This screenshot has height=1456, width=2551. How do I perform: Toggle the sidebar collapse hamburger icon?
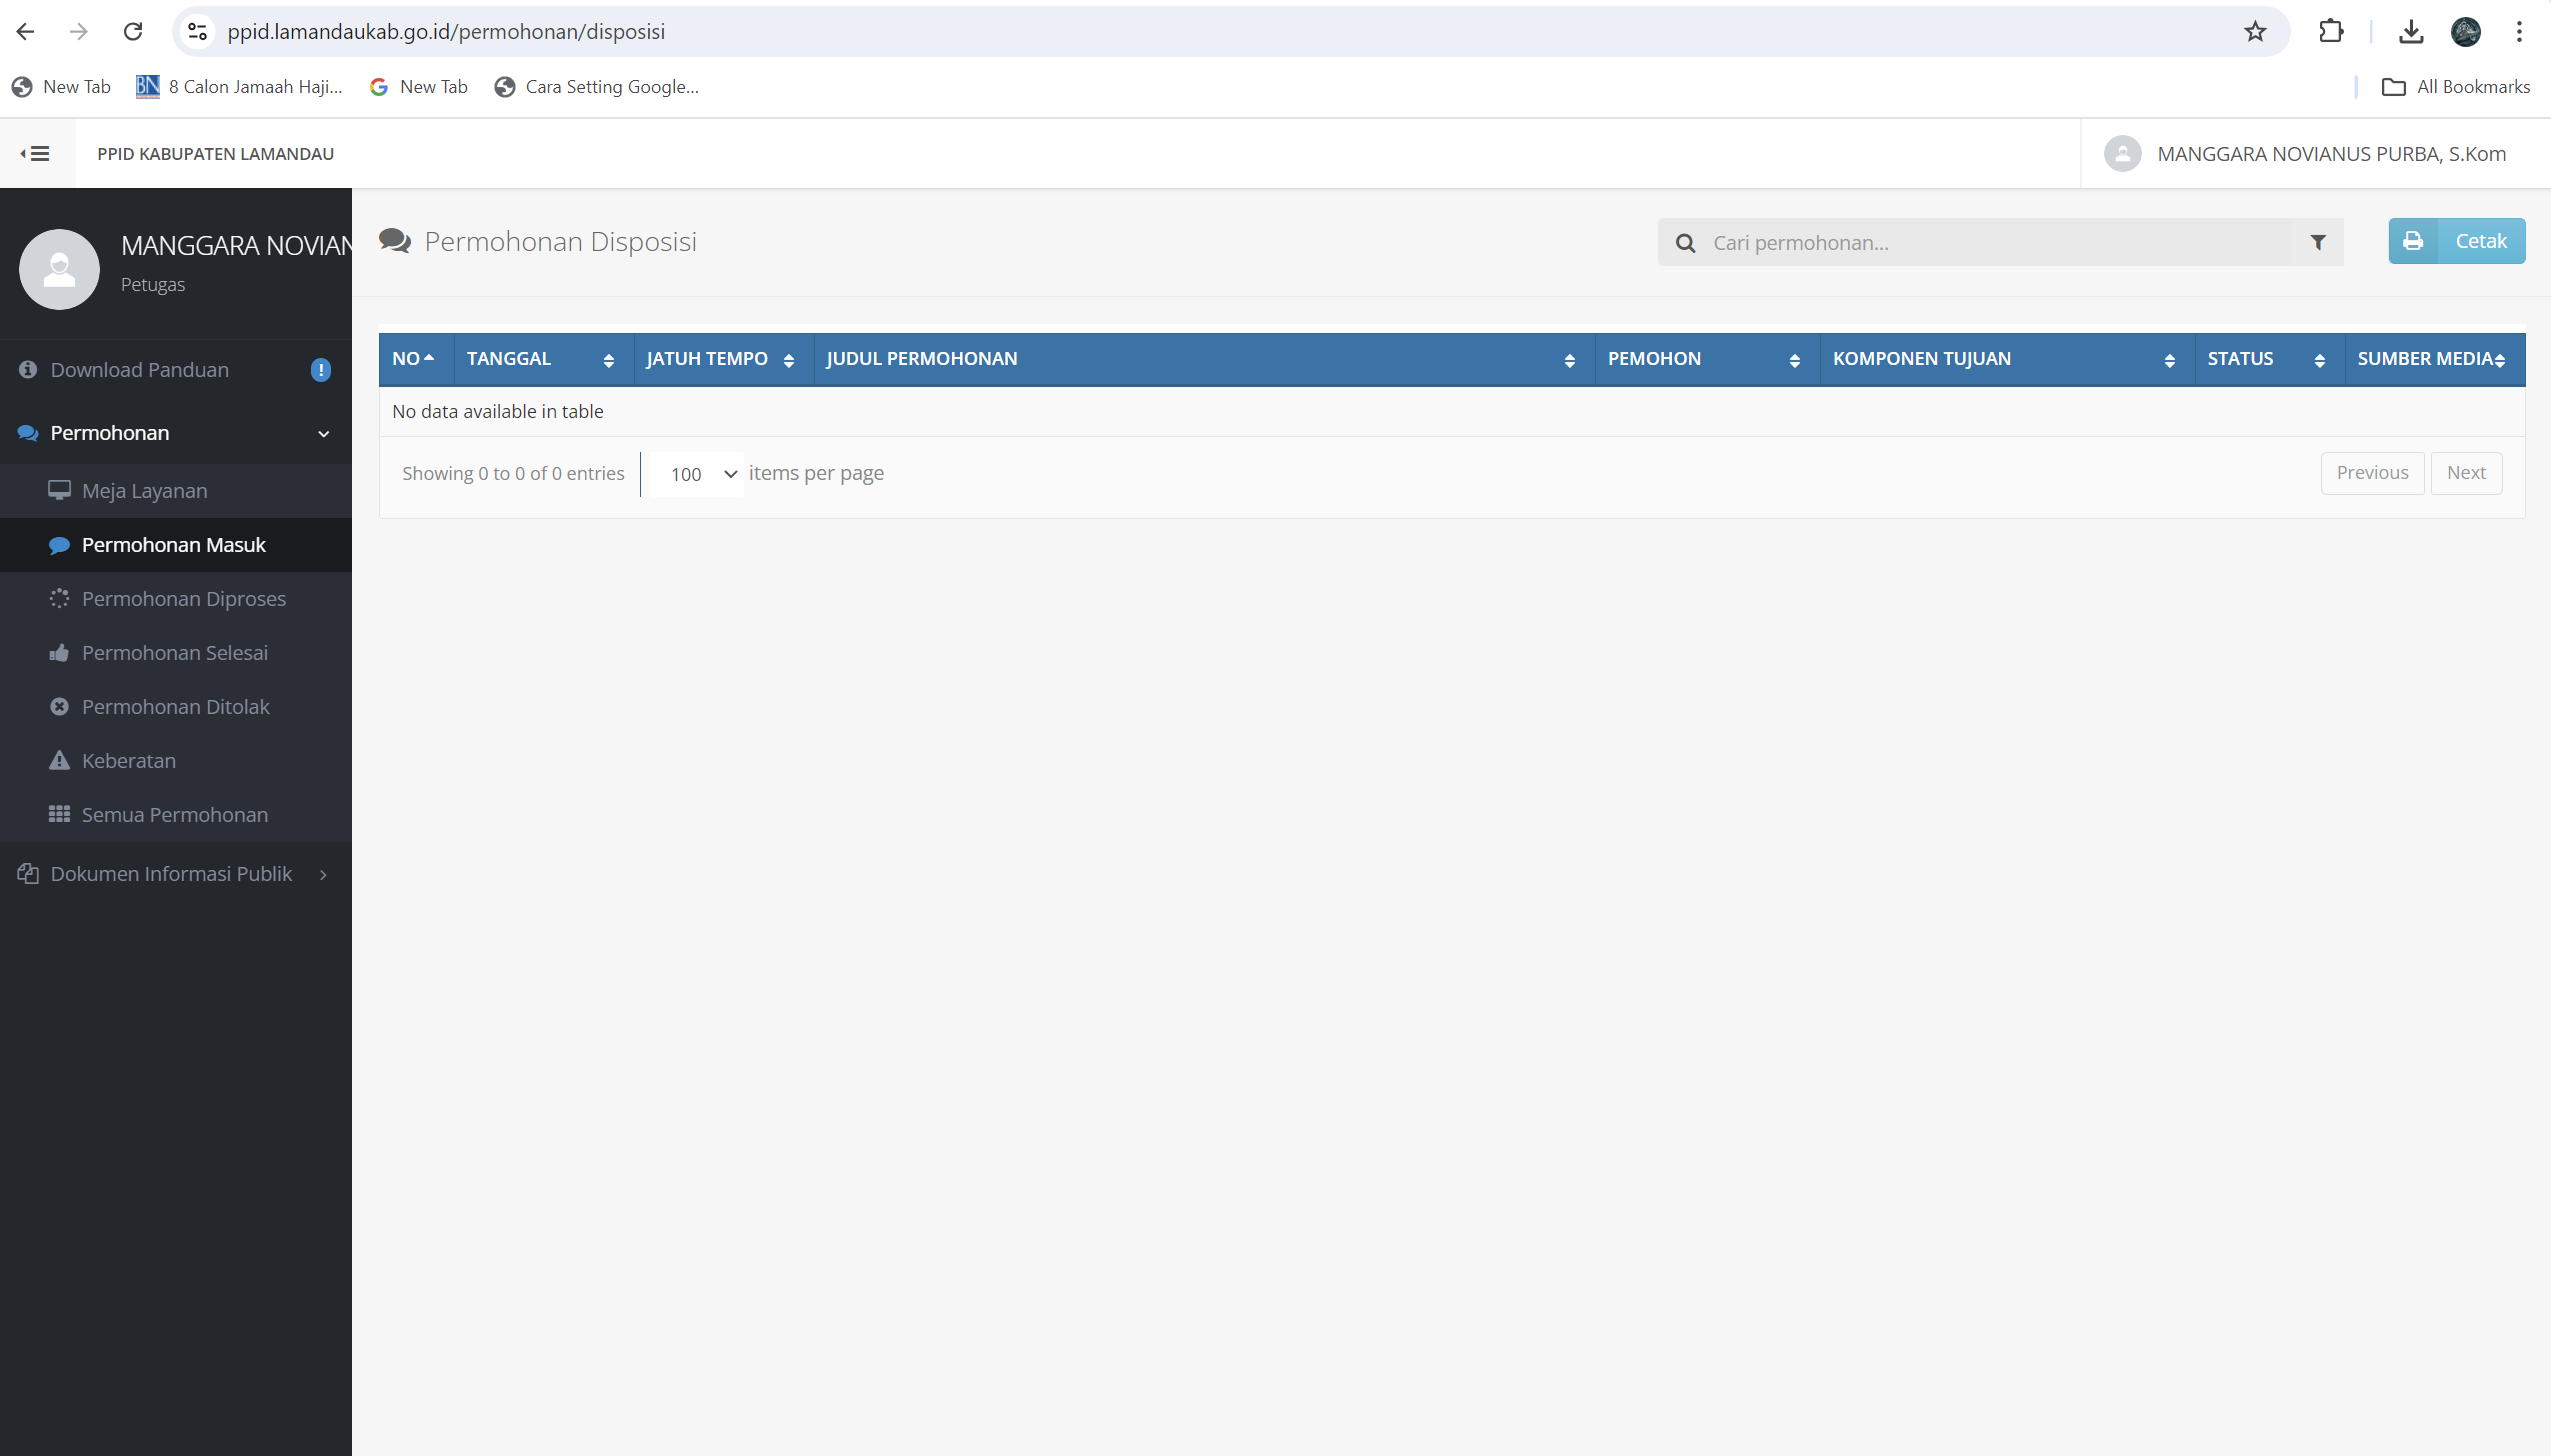(36, 153)
